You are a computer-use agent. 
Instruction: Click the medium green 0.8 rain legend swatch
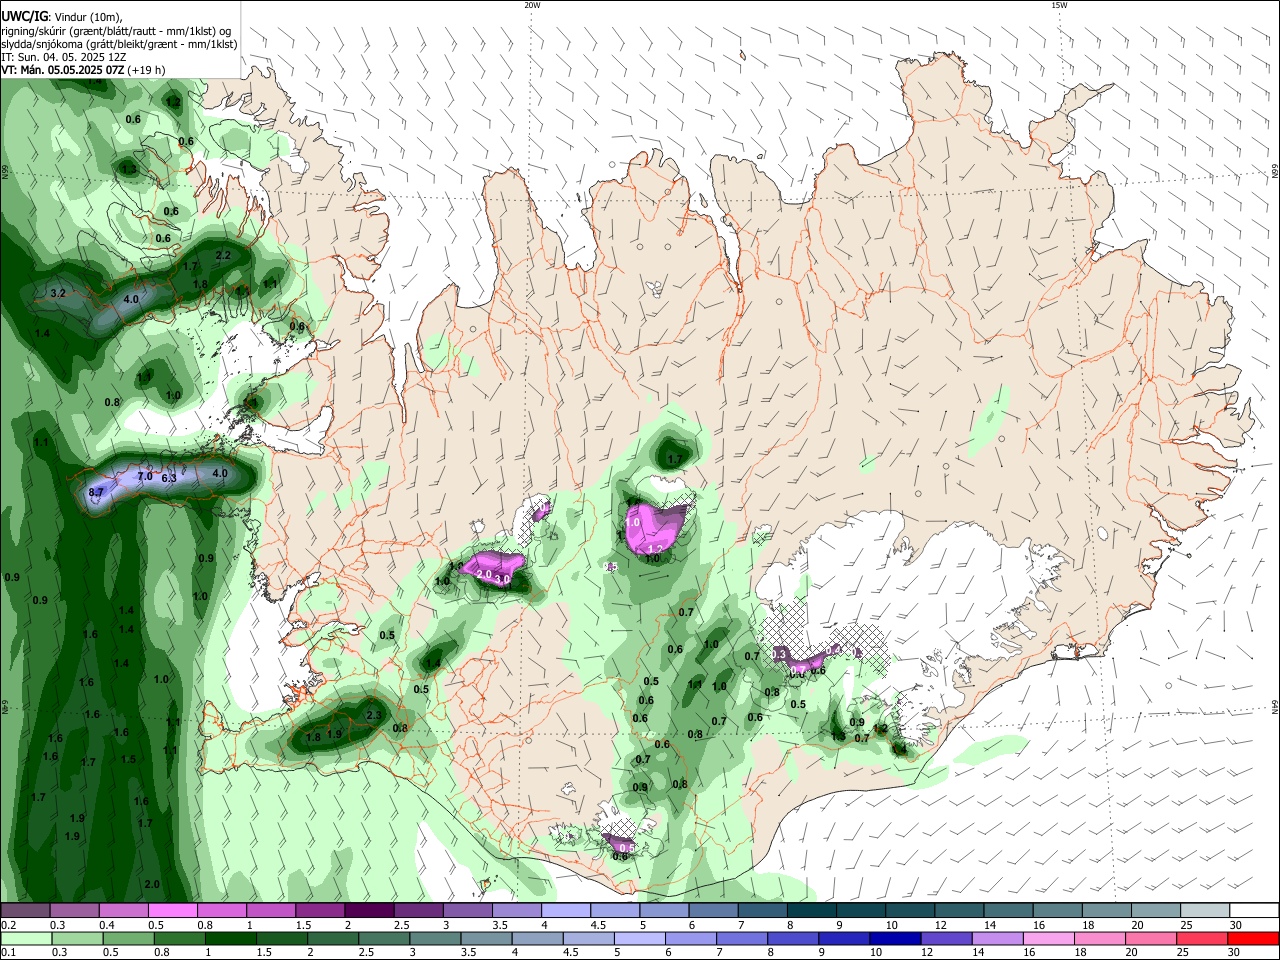point(180,938)
